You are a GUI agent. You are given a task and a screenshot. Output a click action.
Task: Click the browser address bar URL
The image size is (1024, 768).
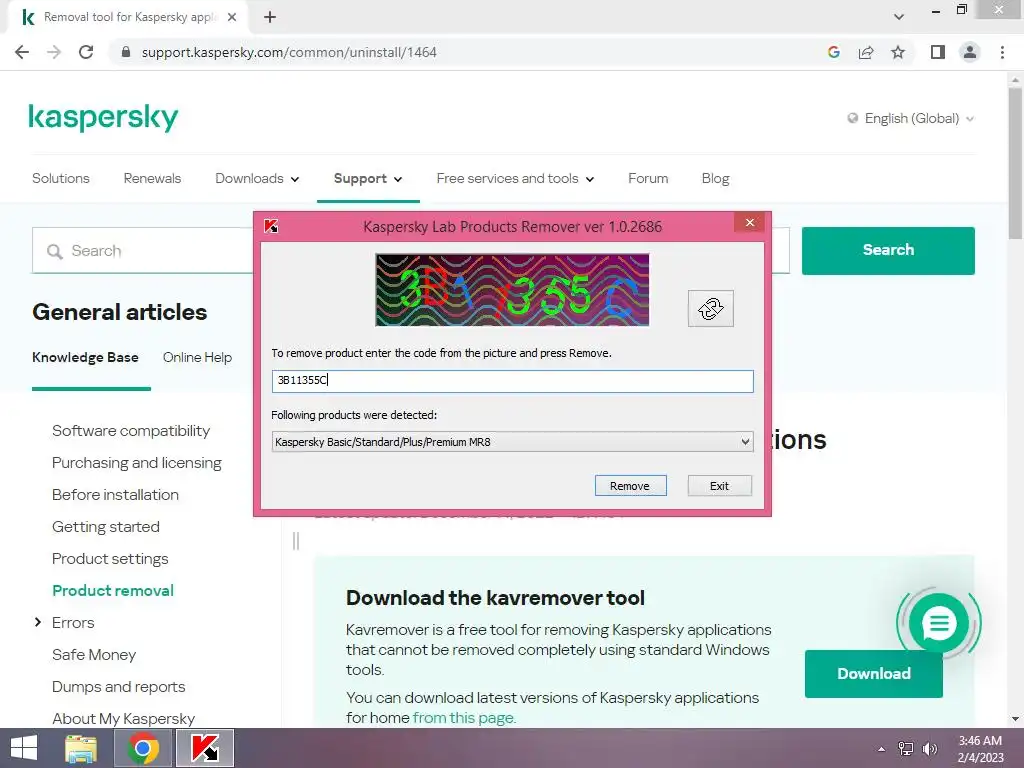tap(289, 52)
